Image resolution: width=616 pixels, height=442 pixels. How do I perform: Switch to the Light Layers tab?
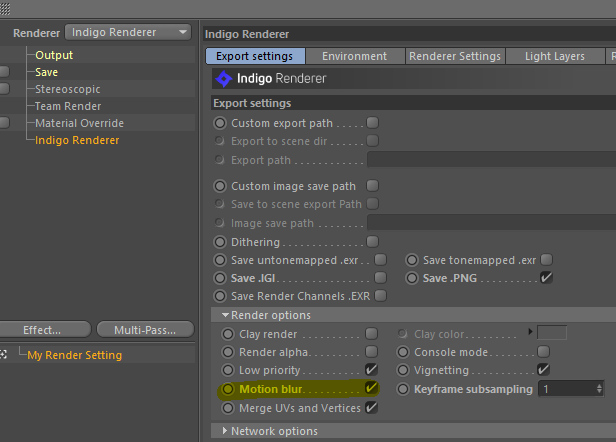[x=555, y=56]
